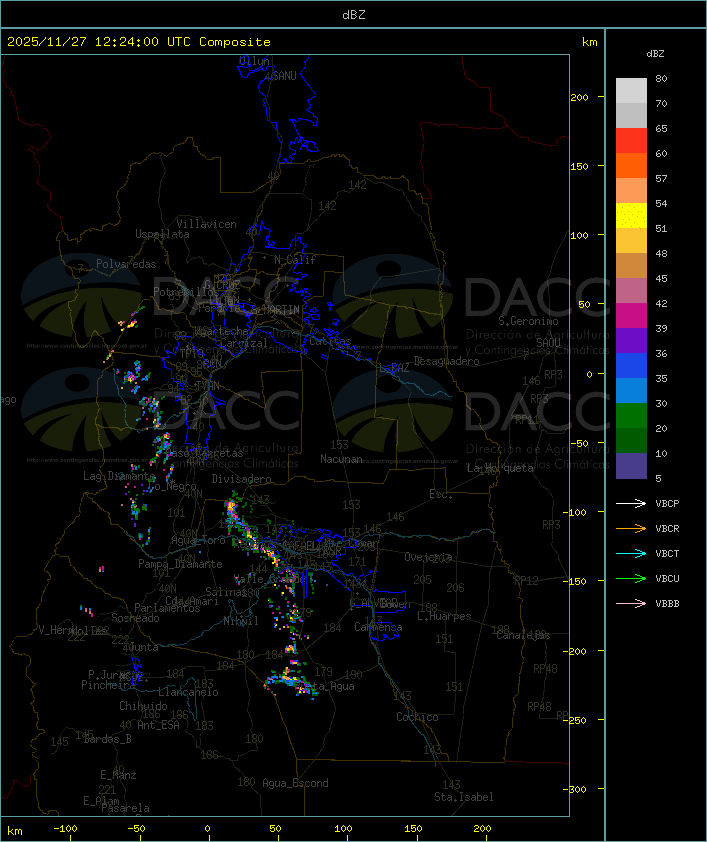Pick the light gray 70-80 dBZ swatch

631,91
